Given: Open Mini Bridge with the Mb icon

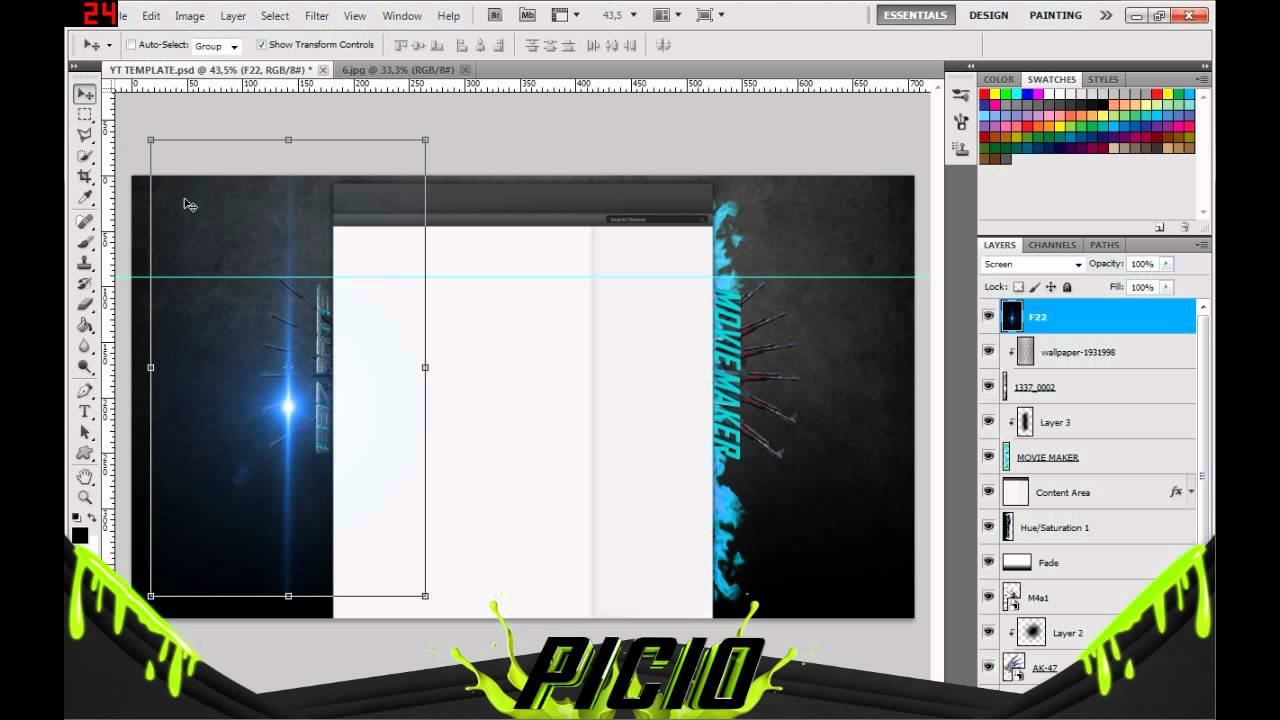Looking at the screenshot, I should [527, 15].
